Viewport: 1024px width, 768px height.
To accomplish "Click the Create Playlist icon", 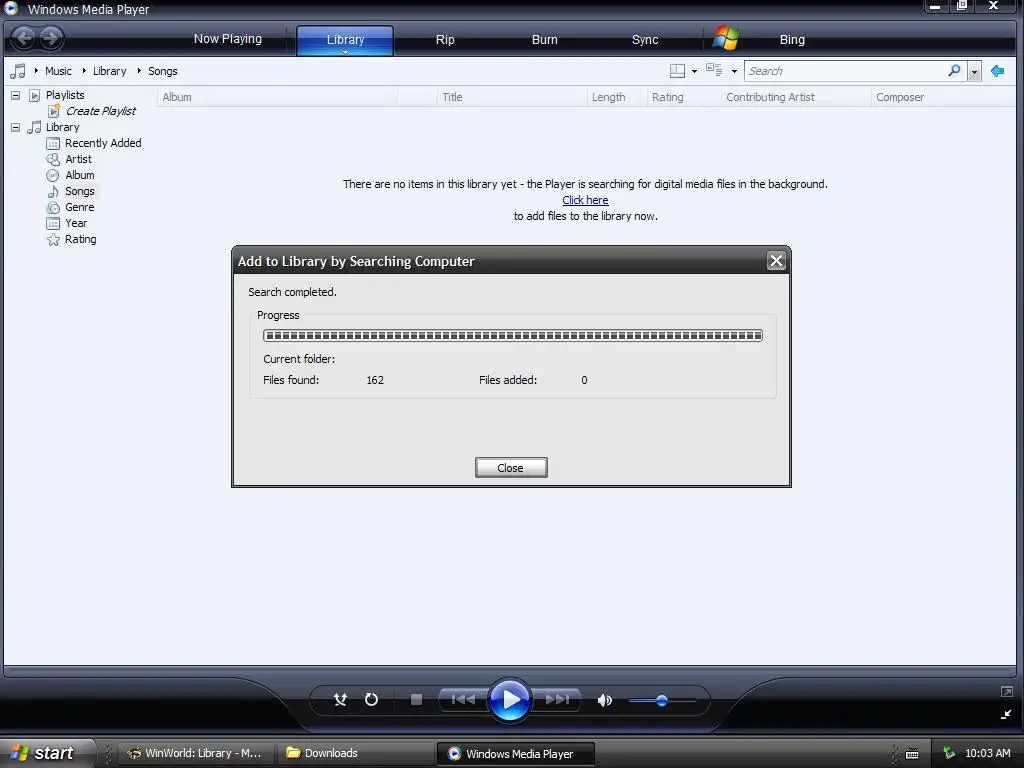I will pos(54,111).
